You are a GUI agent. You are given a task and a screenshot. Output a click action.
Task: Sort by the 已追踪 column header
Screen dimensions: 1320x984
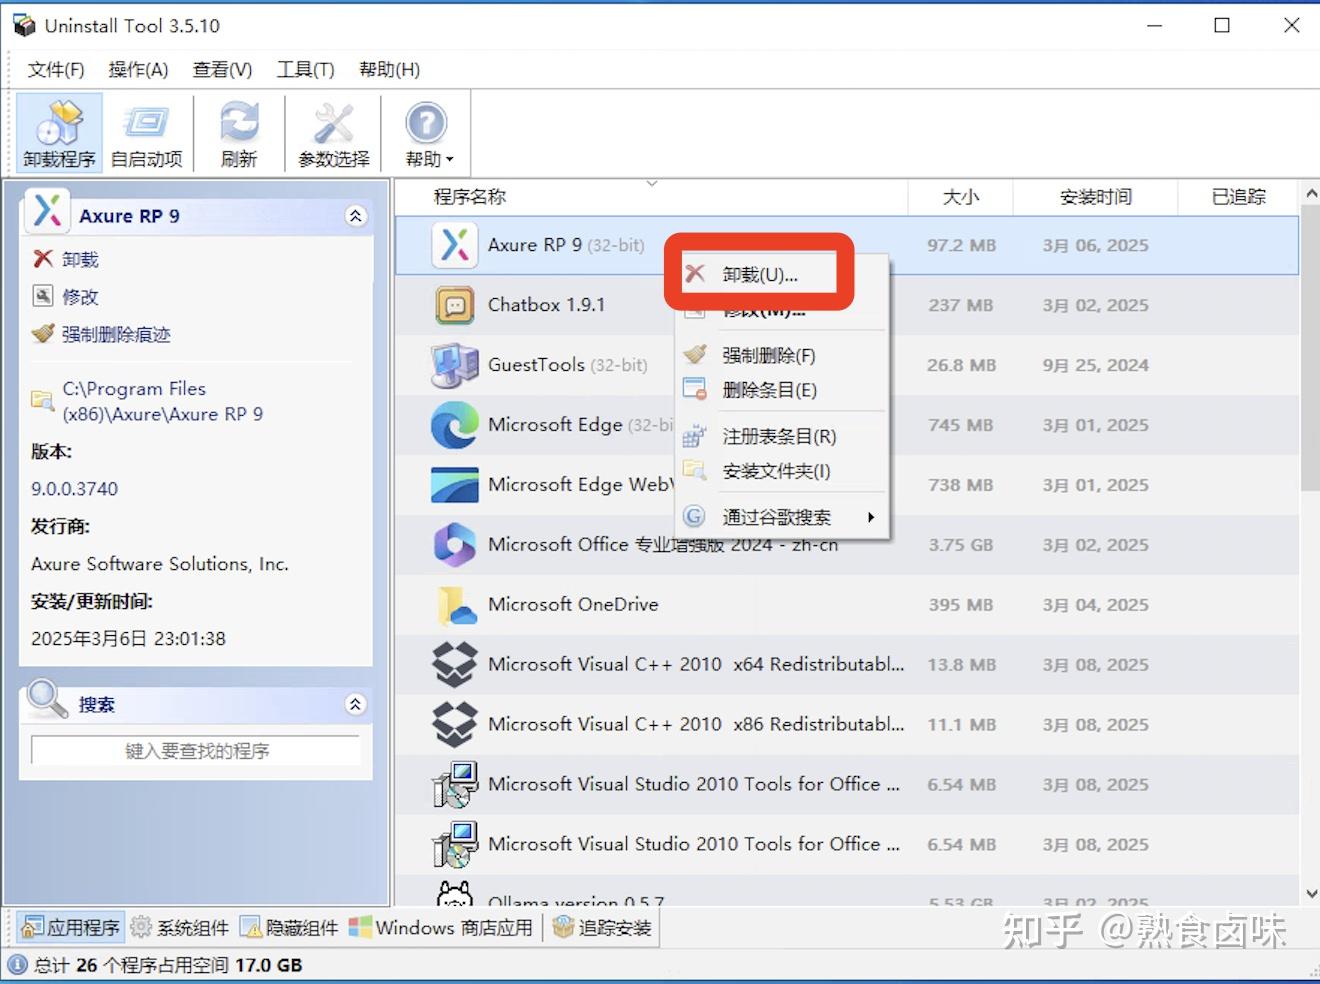(x=1238, y=197)
